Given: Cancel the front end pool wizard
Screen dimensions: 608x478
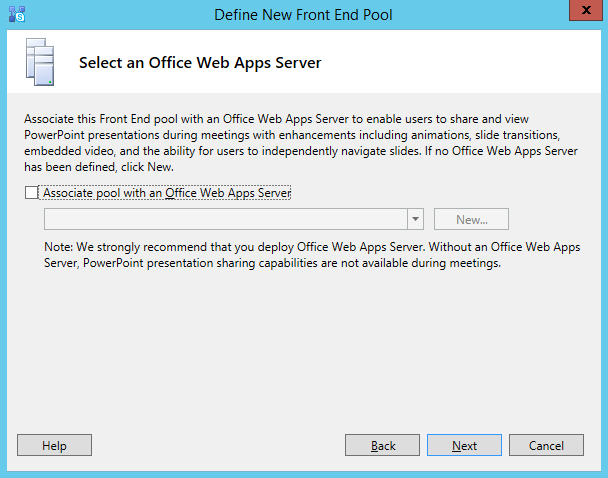Looking at the screenshot, I should point(546,446).
